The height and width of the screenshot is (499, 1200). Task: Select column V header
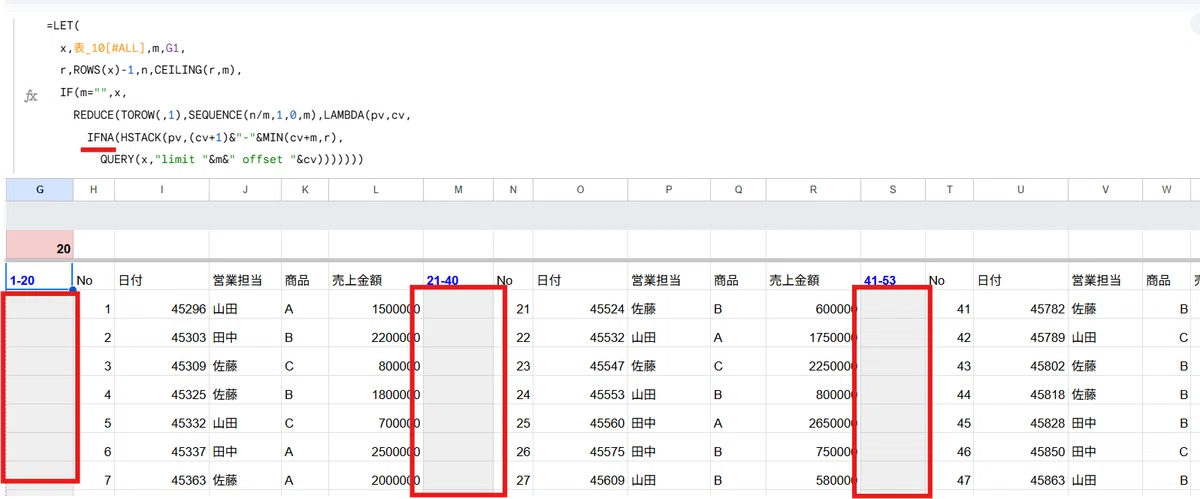point(1105,189)
